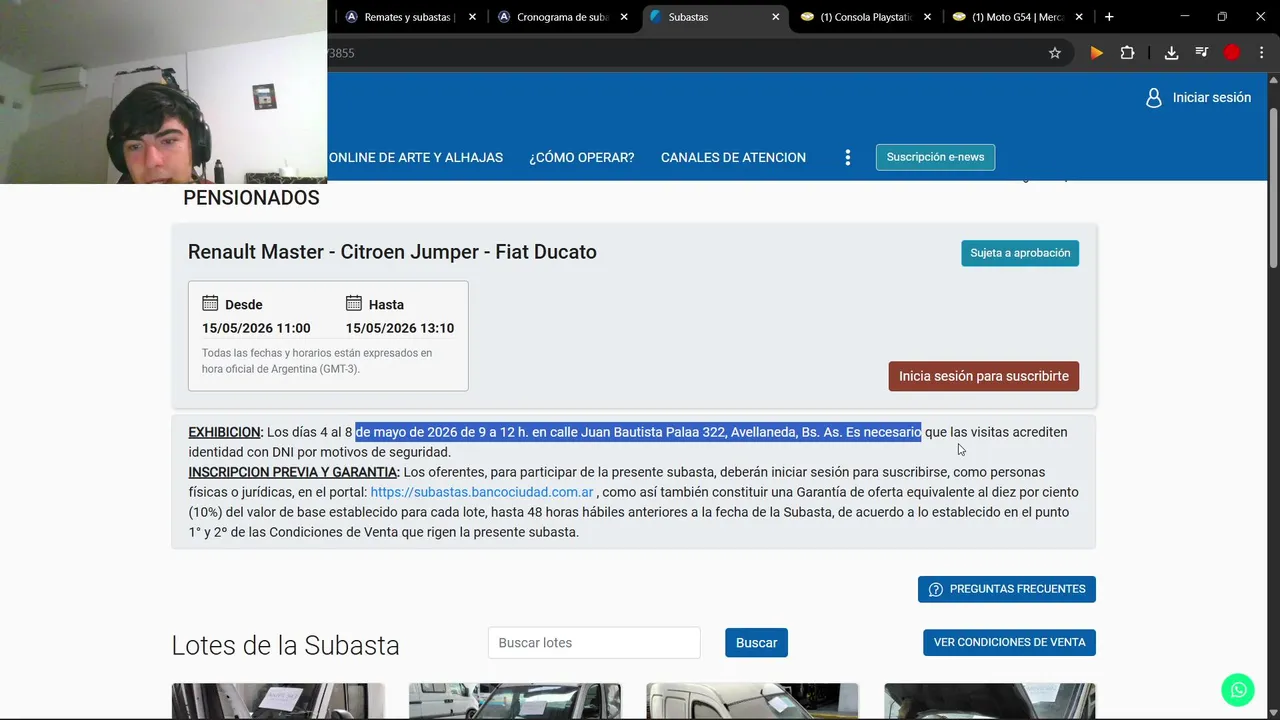Switch to the Consola Playstation tab

click(866, 17)
